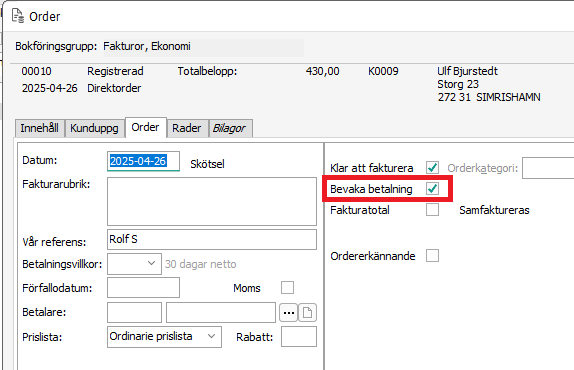The height and width of the screenshot is (370, 574).
Task: Click the Rabatt input box
Action: 299,337
